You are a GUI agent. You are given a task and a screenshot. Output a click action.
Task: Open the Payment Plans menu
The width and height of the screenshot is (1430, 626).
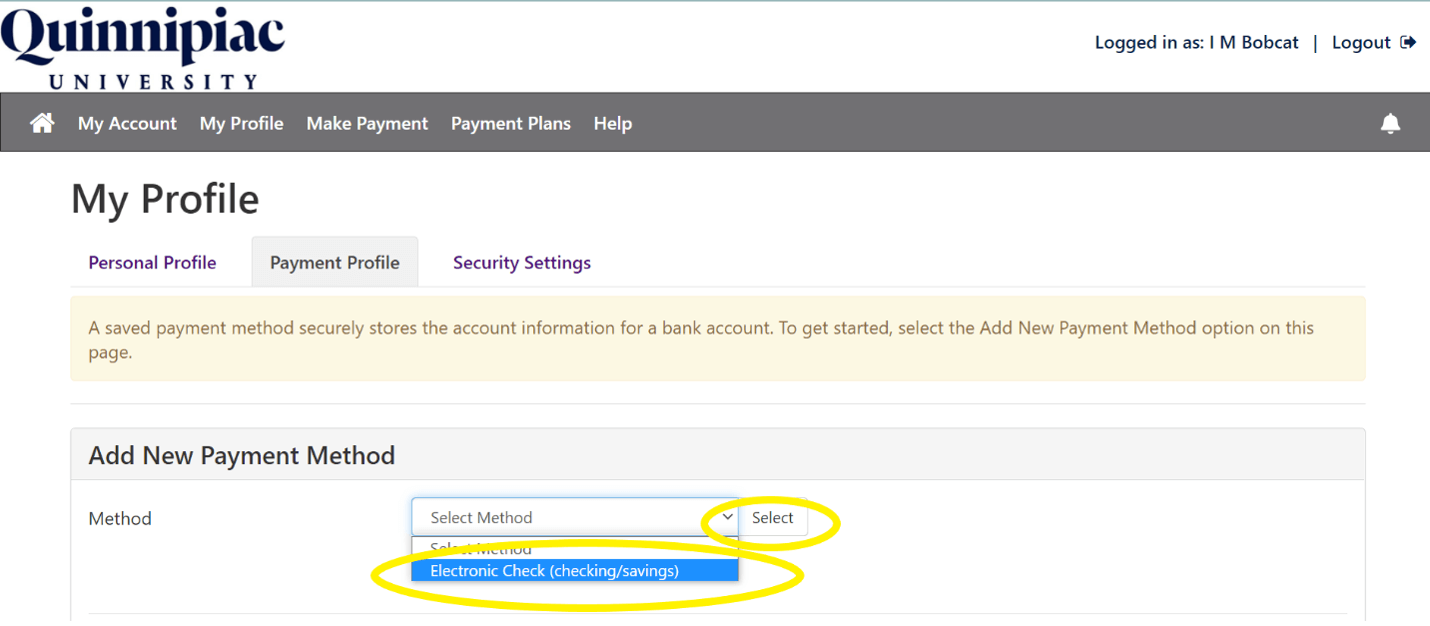(x=511, y=122)
